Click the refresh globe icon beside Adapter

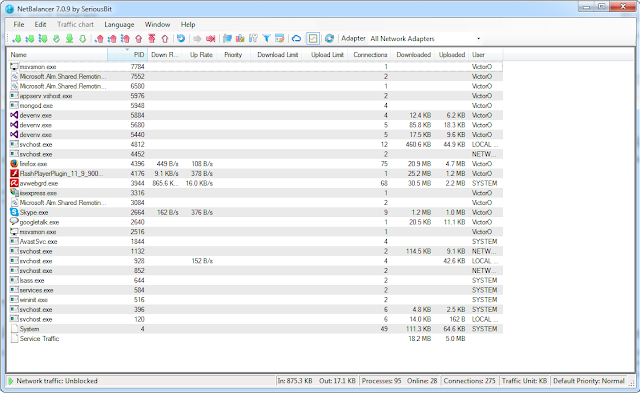pyautogui.click(x=329, y=38)
